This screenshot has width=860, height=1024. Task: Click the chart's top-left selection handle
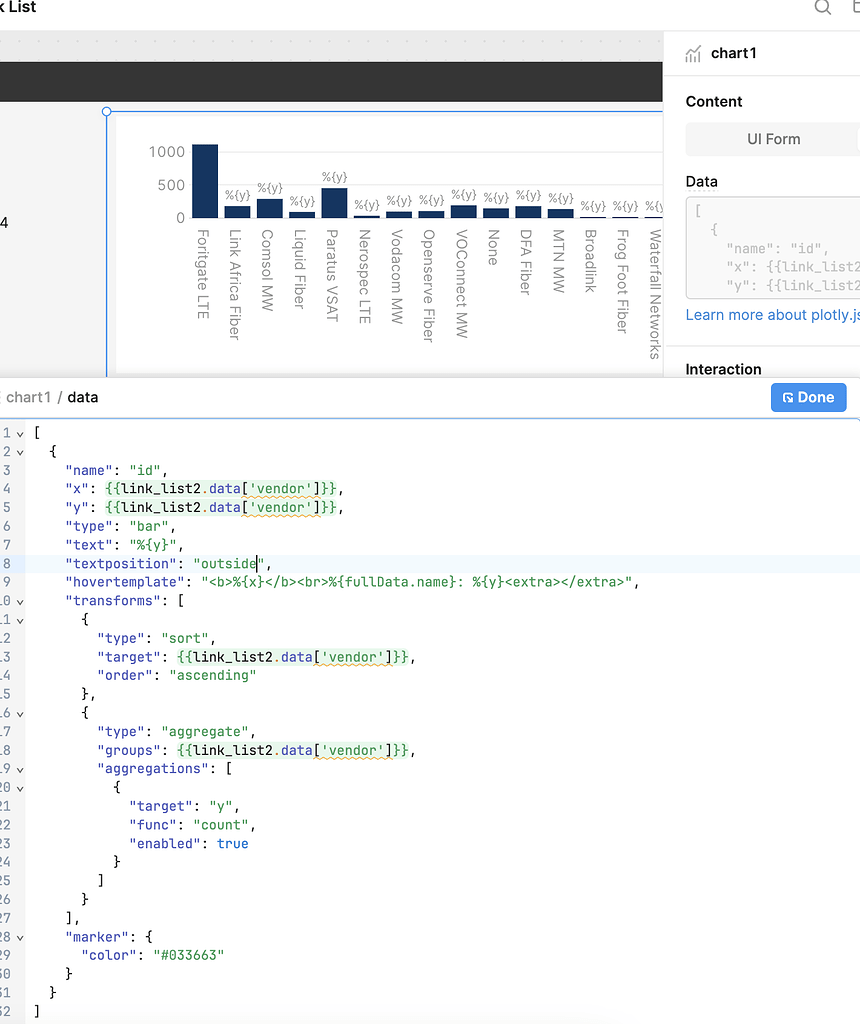pos(106,112)
